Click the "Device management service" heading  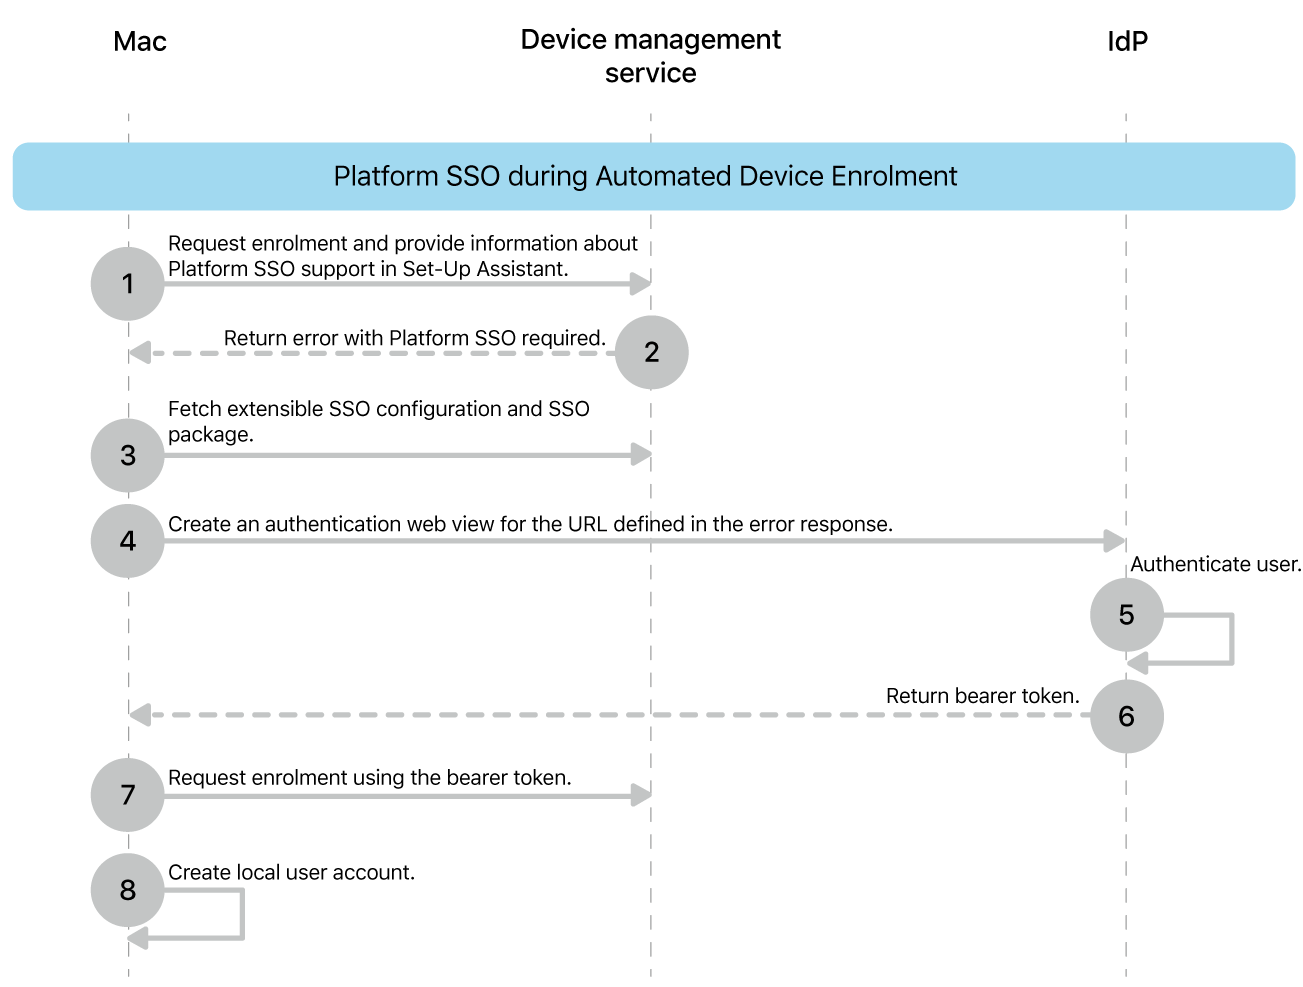(x=651, y=56)
